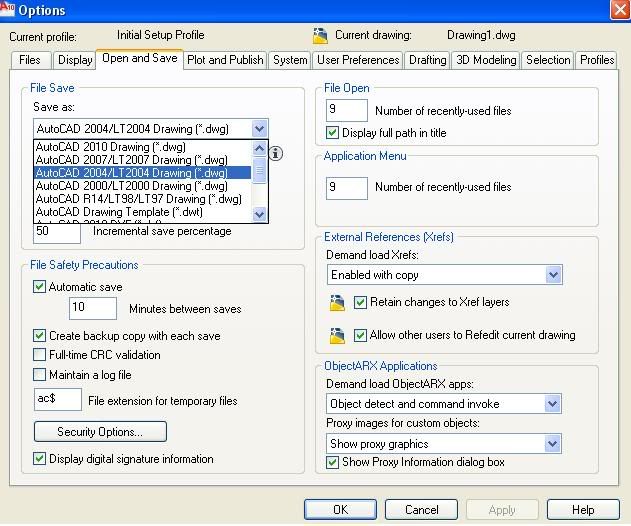The image size is (631, 526).
Task: Open the Demand load ObjectARX apps dropdown
Action: click(x=552, y=404)
